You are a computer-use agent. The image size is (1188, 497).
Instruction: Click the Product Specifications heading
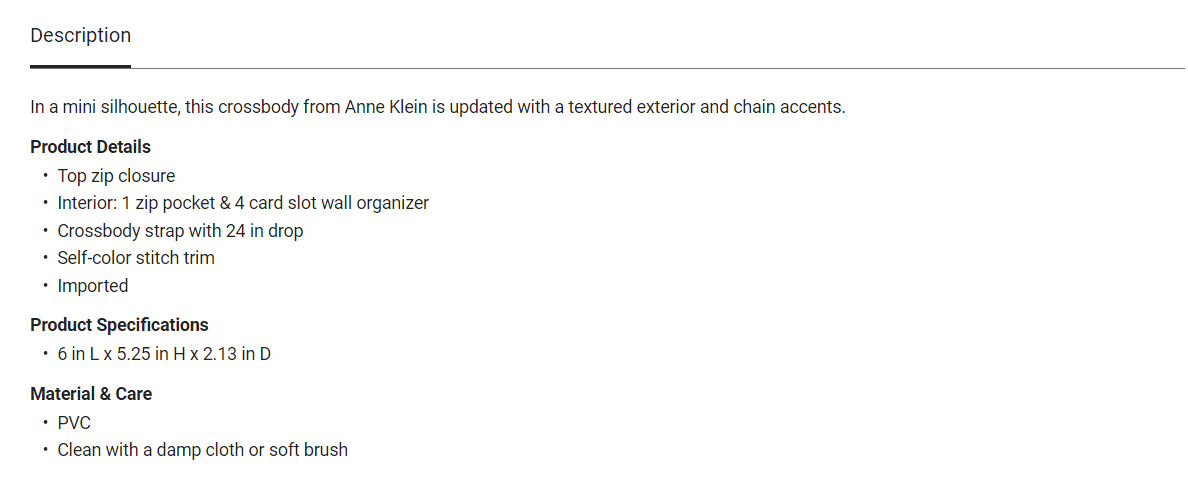[x=119, y=325]
